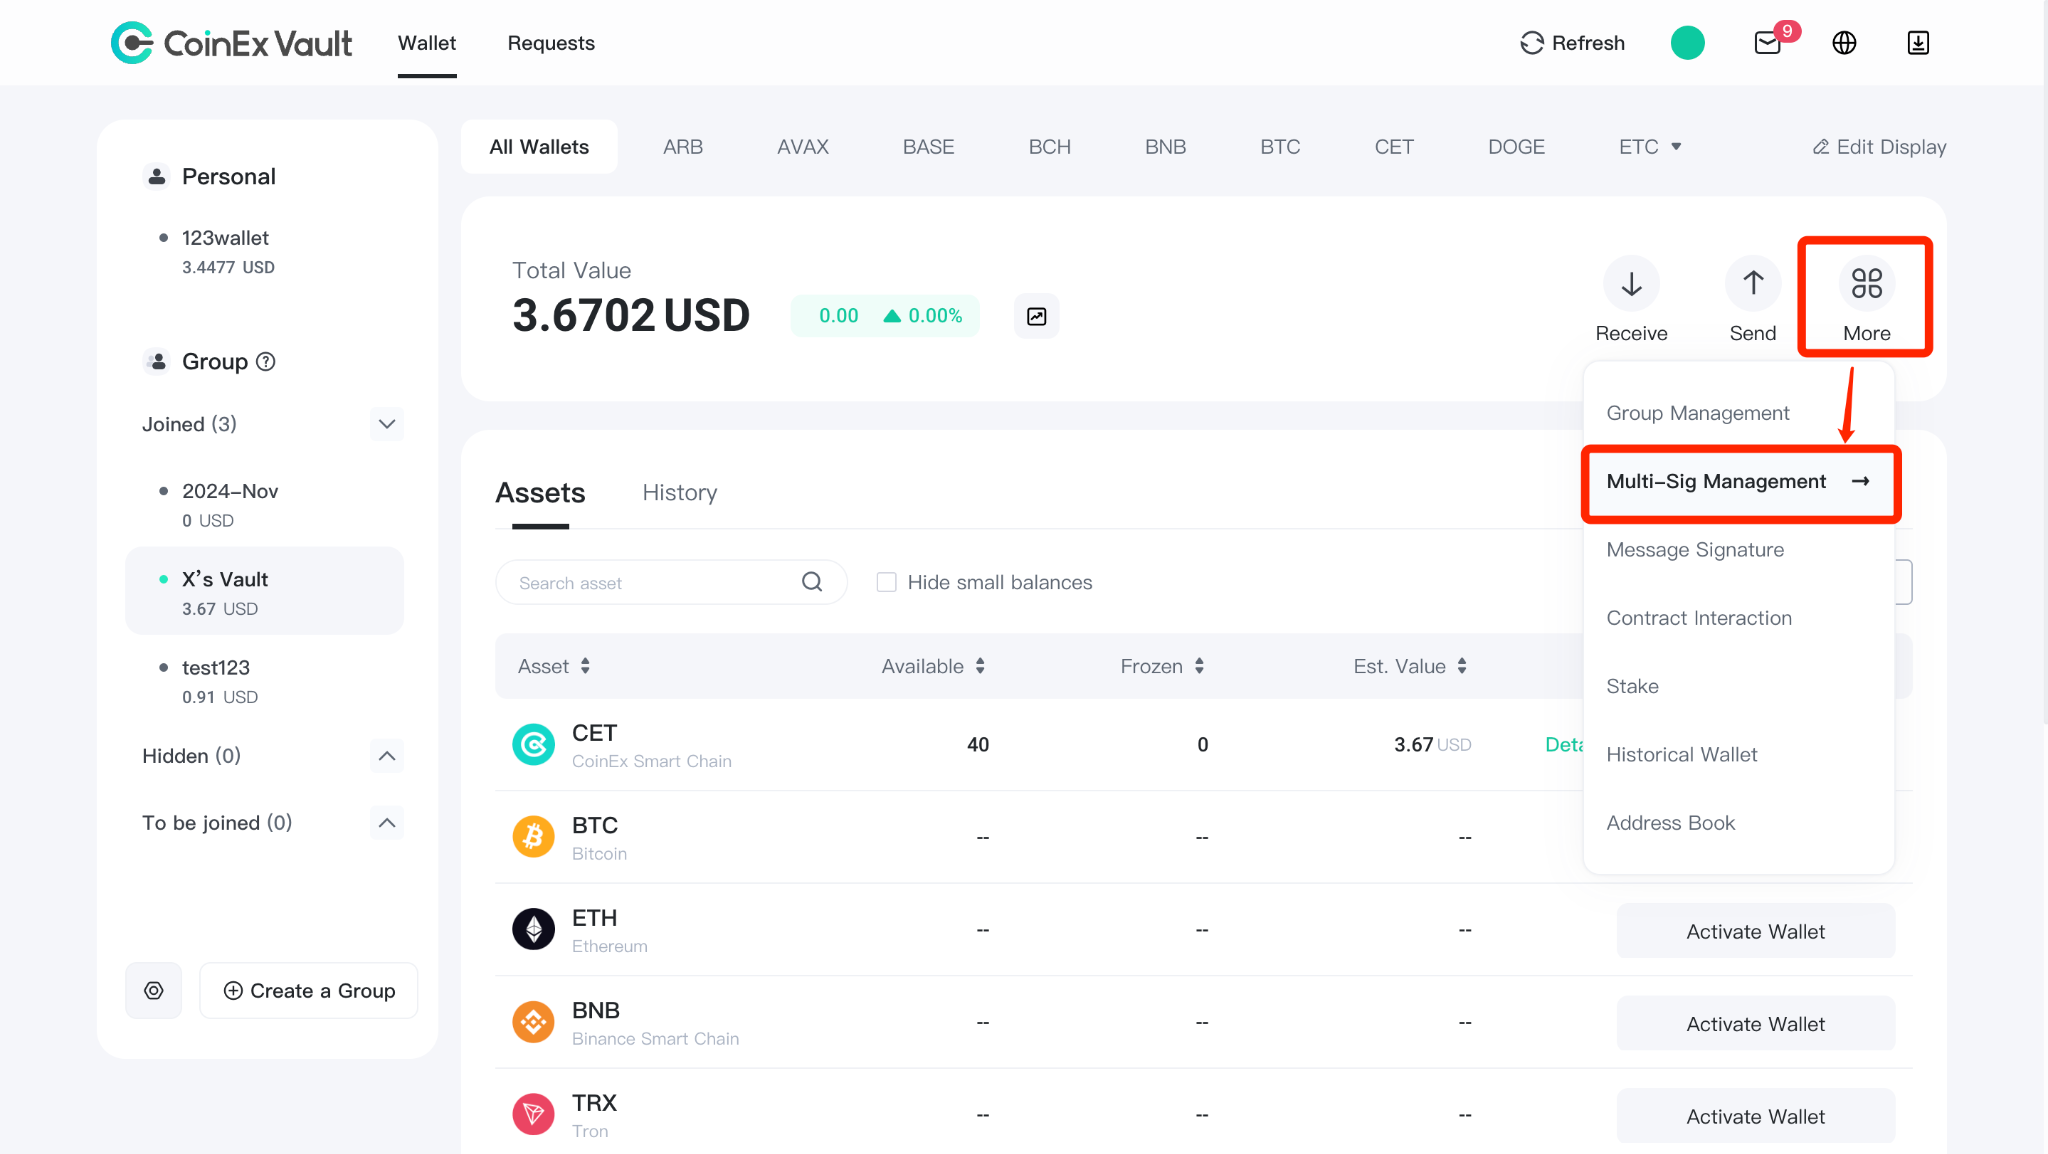2048x1154 pixels.
Task: Sort by the Asset column
Action: click(554, 666)
